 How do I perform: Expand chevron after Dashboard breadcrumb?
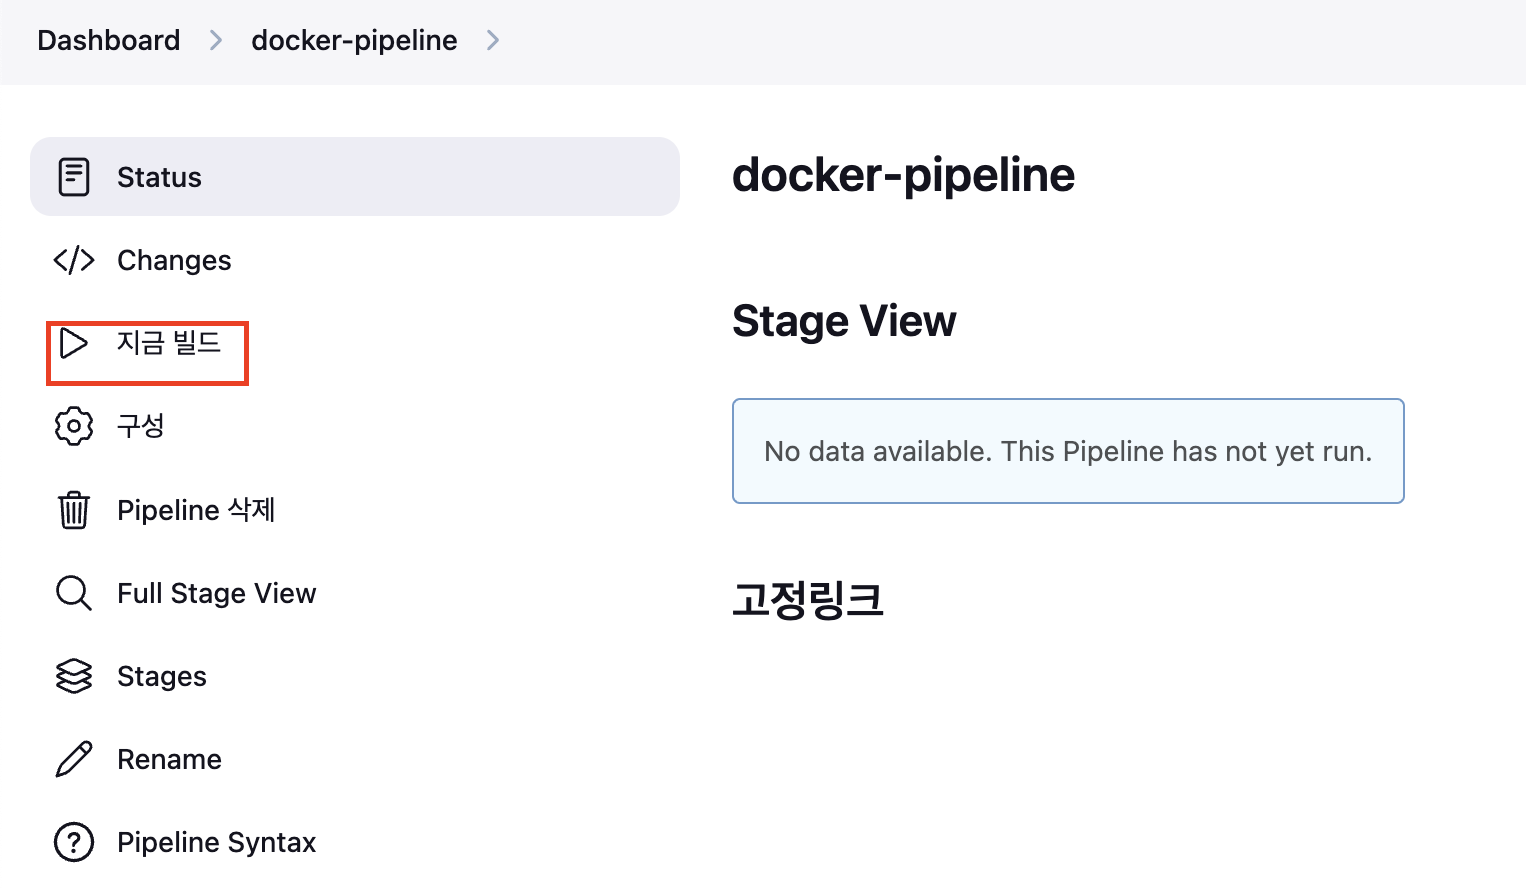click(x=216, y=40)
